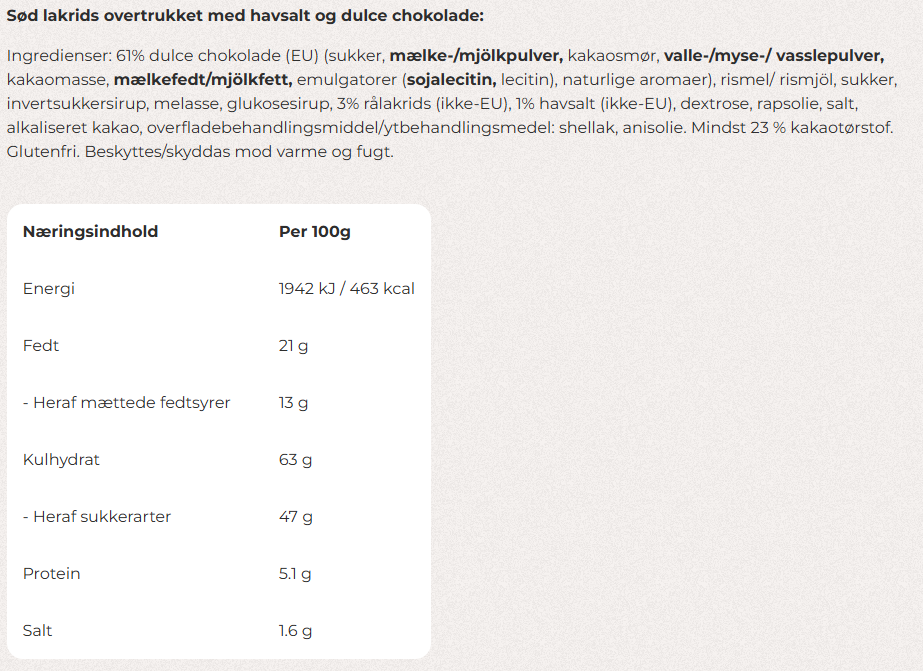Viewport: 923px width, 671px height.
Task: Click the protein value '5.1 g'
Action: pyautogui.click(x=295, y=574)
